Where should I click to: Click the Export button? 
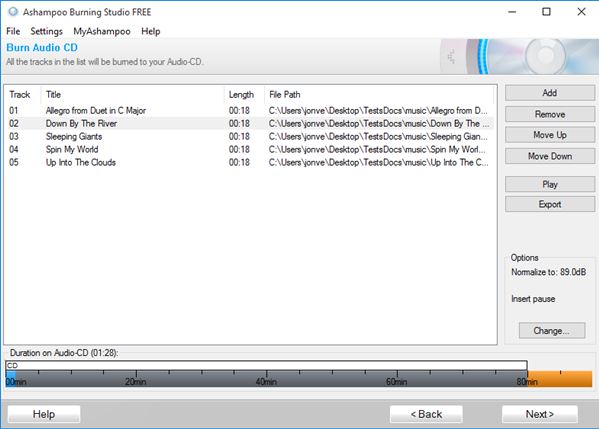(x=550, y=204)
